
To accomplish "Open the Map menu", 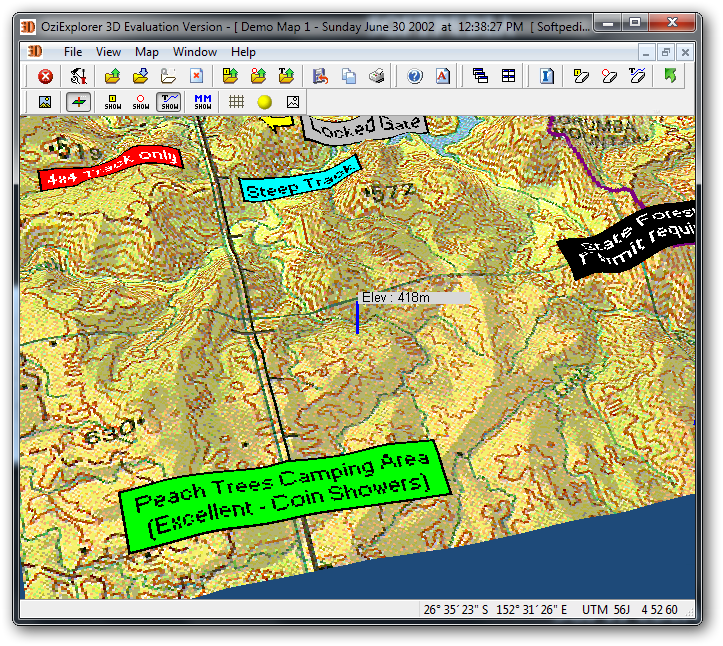I will [x=147, y=52].
